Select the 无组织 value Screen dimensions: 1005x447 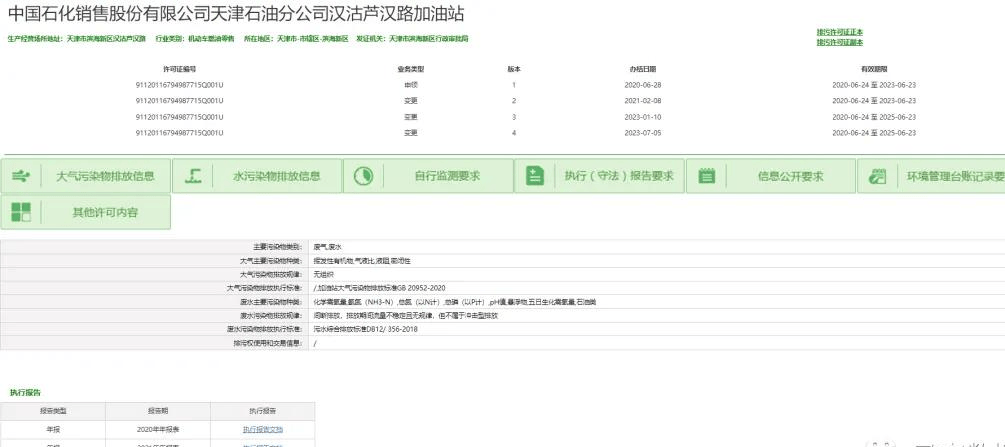tap(323, 274)
